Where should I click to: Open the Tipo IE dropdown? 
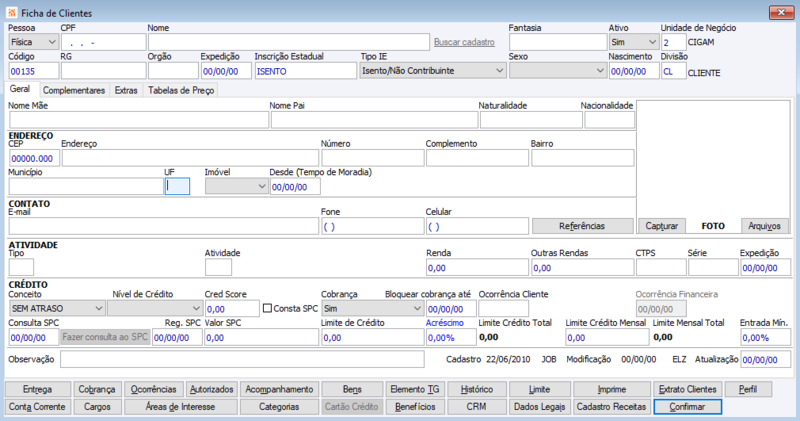pos(433,71)
